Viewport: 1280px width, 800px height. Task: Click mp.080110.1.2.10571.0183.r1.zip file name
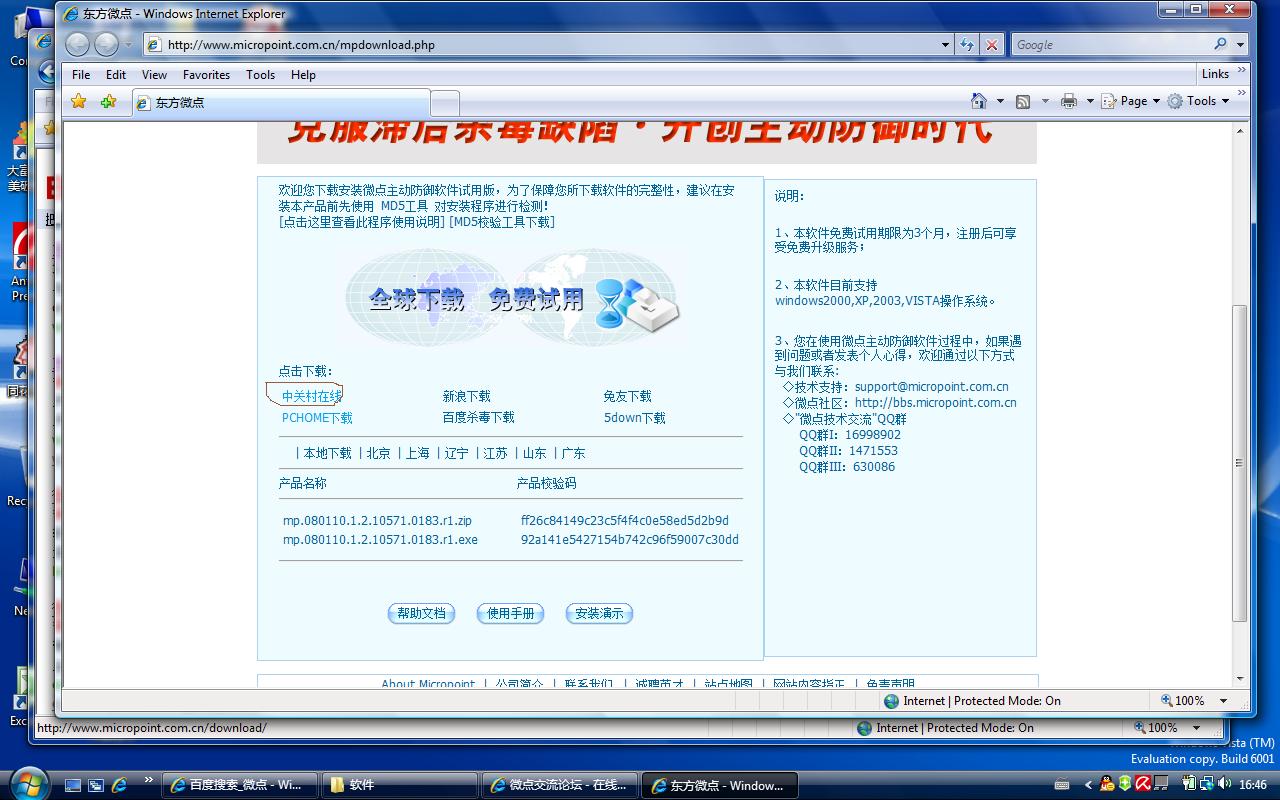377,521
